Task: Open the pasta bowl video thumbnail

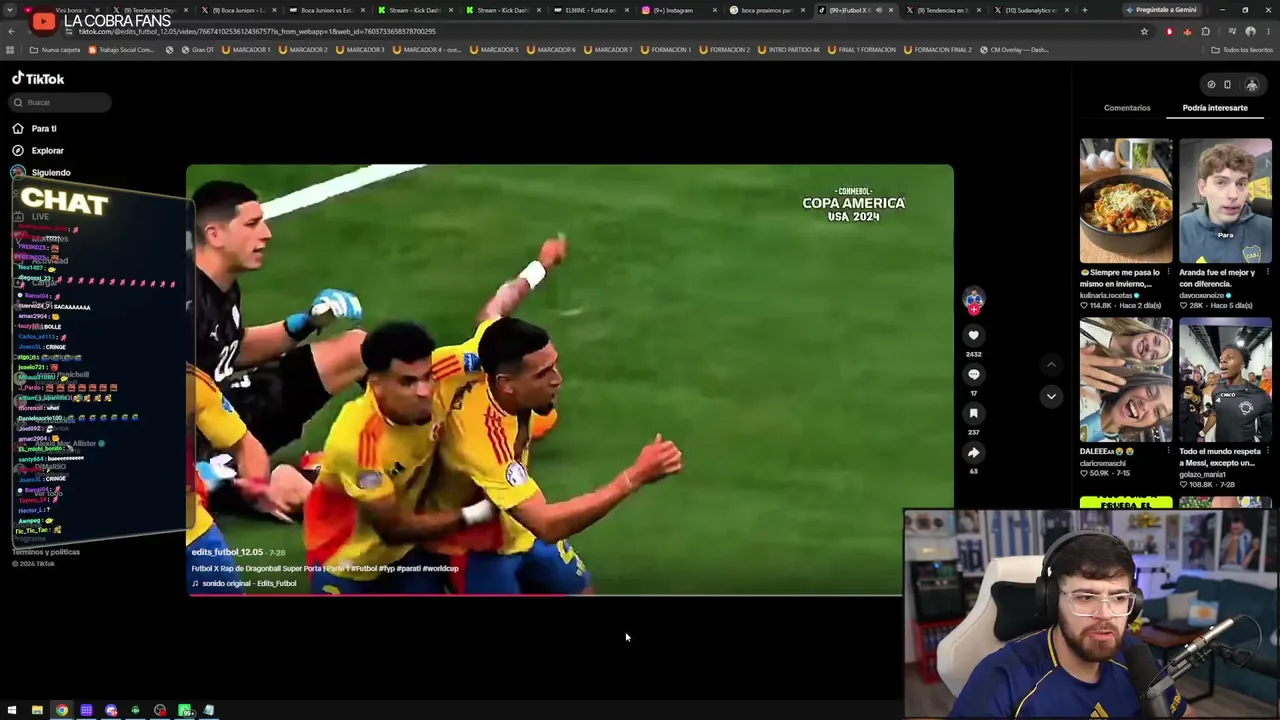Action: coord(1126,201)
